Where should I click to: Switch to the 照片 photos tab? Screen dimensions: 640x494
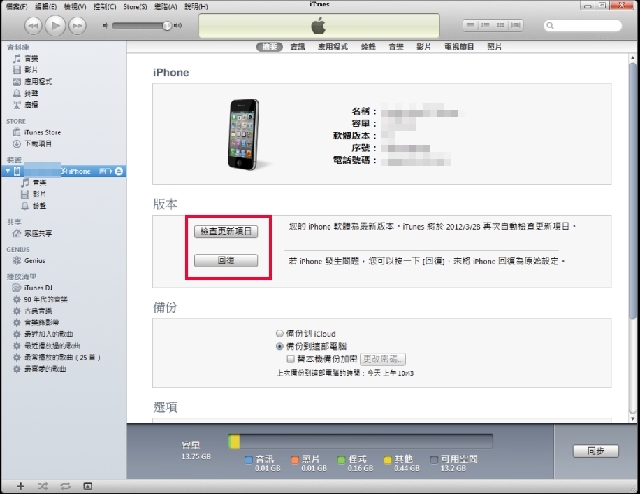[x=494, y=47]
